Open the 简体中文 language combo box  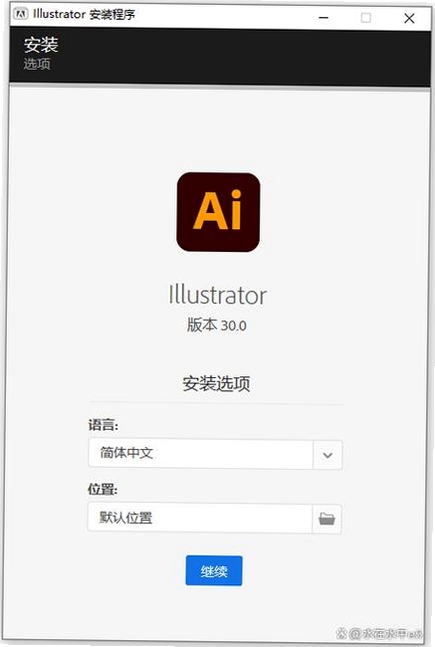click(215, 454)
